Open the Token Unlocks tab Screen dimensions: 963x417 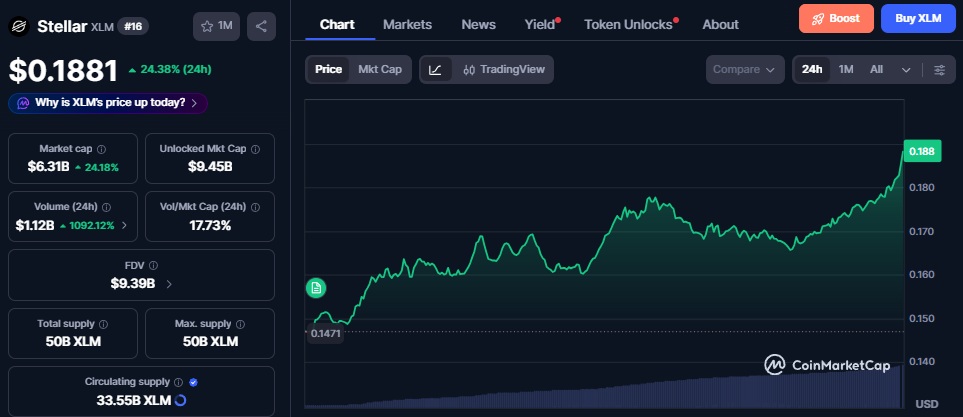628,25
